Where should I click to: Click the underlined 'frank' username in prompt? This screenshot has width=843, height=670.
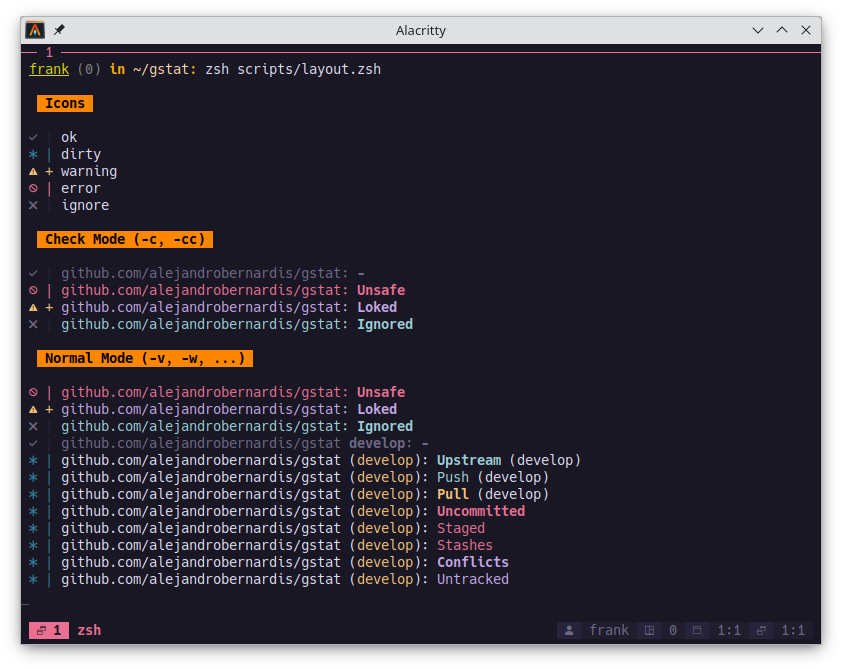click(x=49, y=69)
